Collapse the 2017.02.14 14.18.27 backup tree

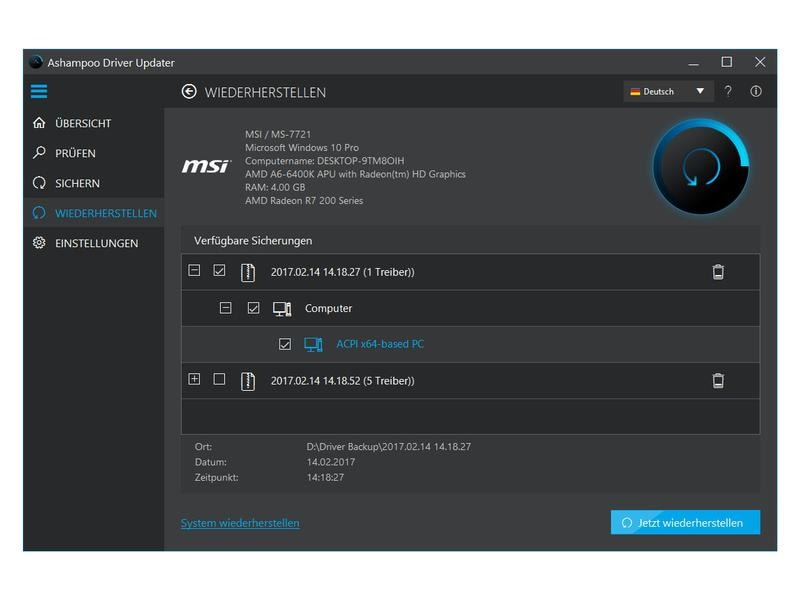pos(194,270)
